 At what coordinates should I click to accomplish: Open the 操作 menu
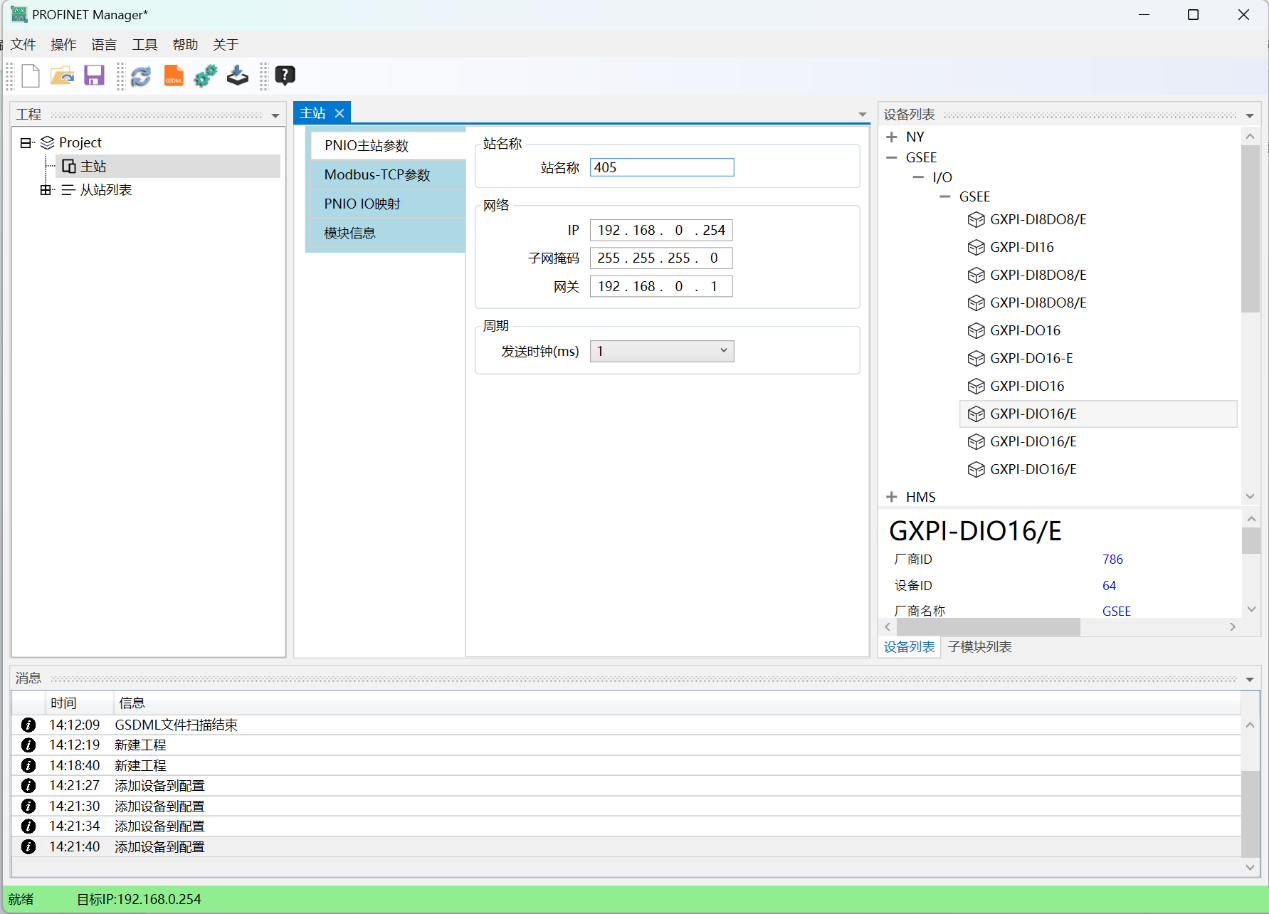64,45
